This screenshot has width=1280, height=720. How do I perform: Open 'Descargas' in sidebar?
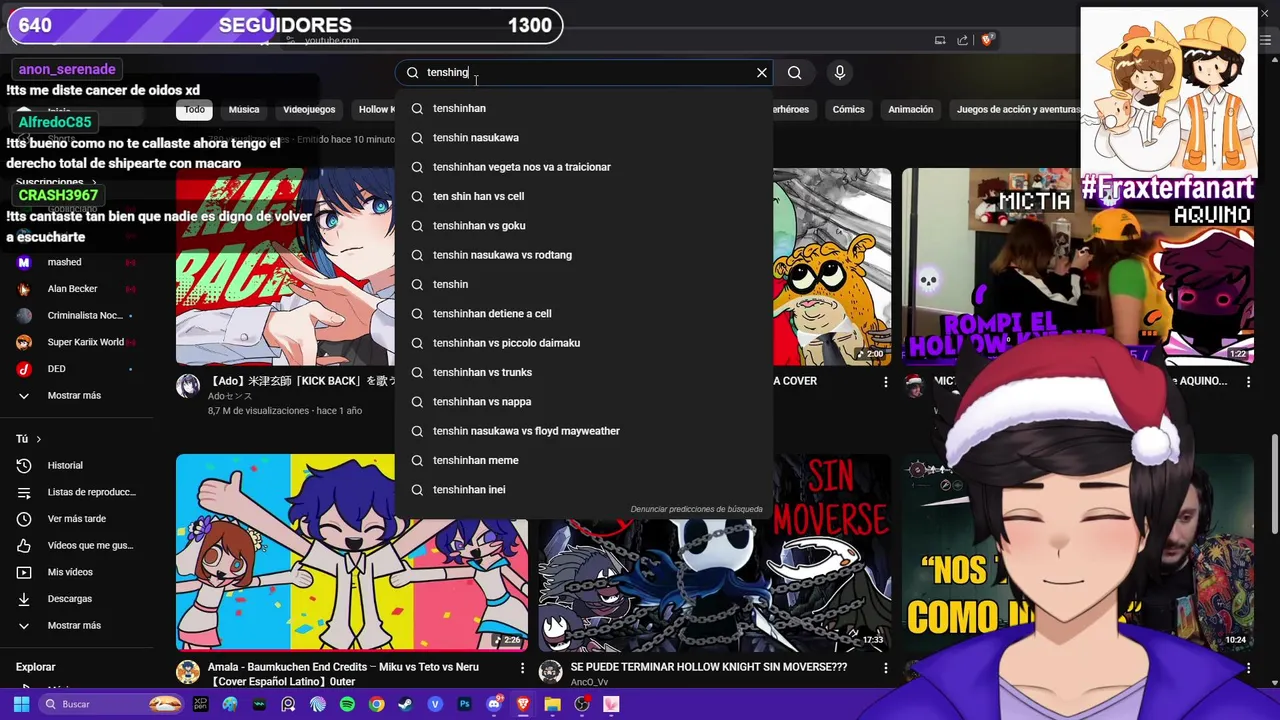click(76, 599)
